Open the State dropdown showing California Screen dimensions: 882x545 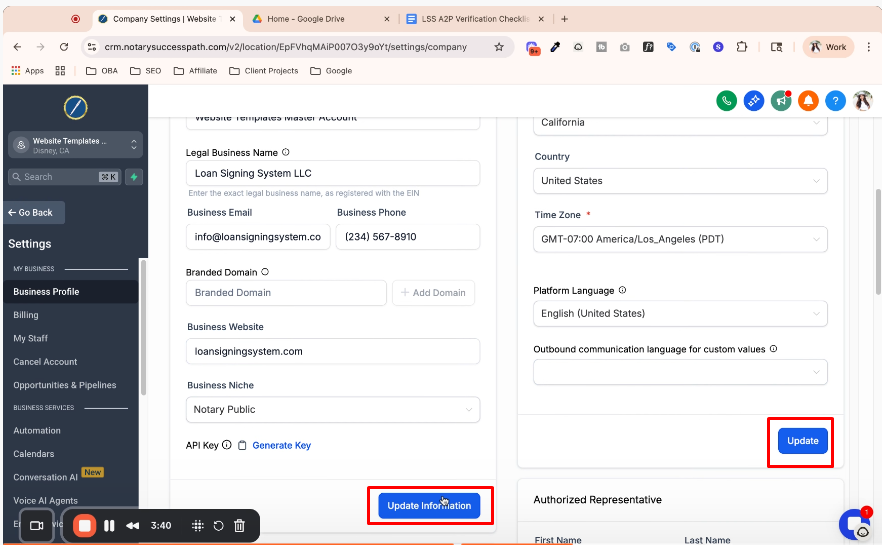click(x=680, y=123)
